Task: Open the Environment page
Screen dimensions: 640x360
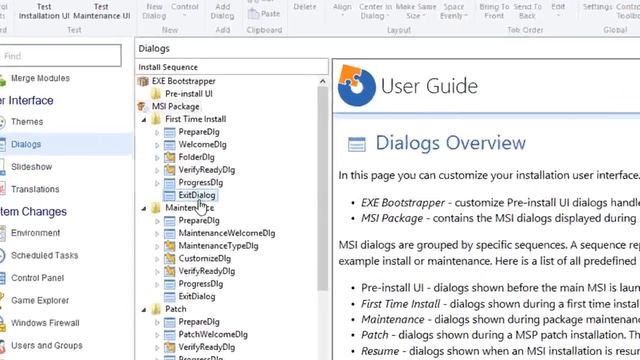Action: (35, 233)
